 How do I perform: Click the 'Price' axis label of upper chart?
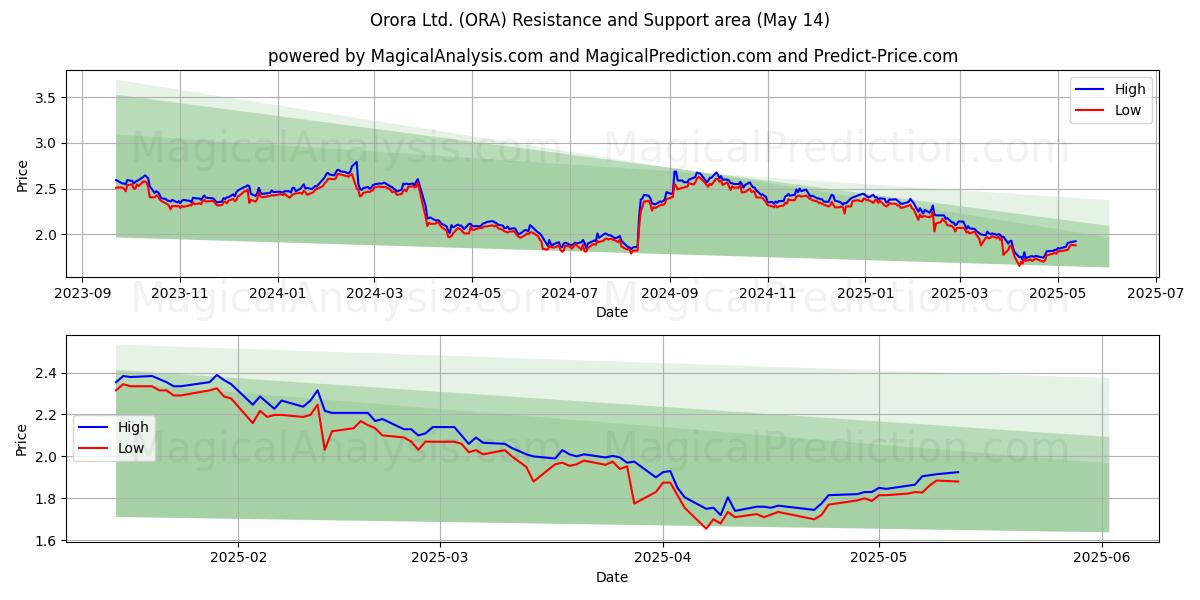[x=23, y=174]
